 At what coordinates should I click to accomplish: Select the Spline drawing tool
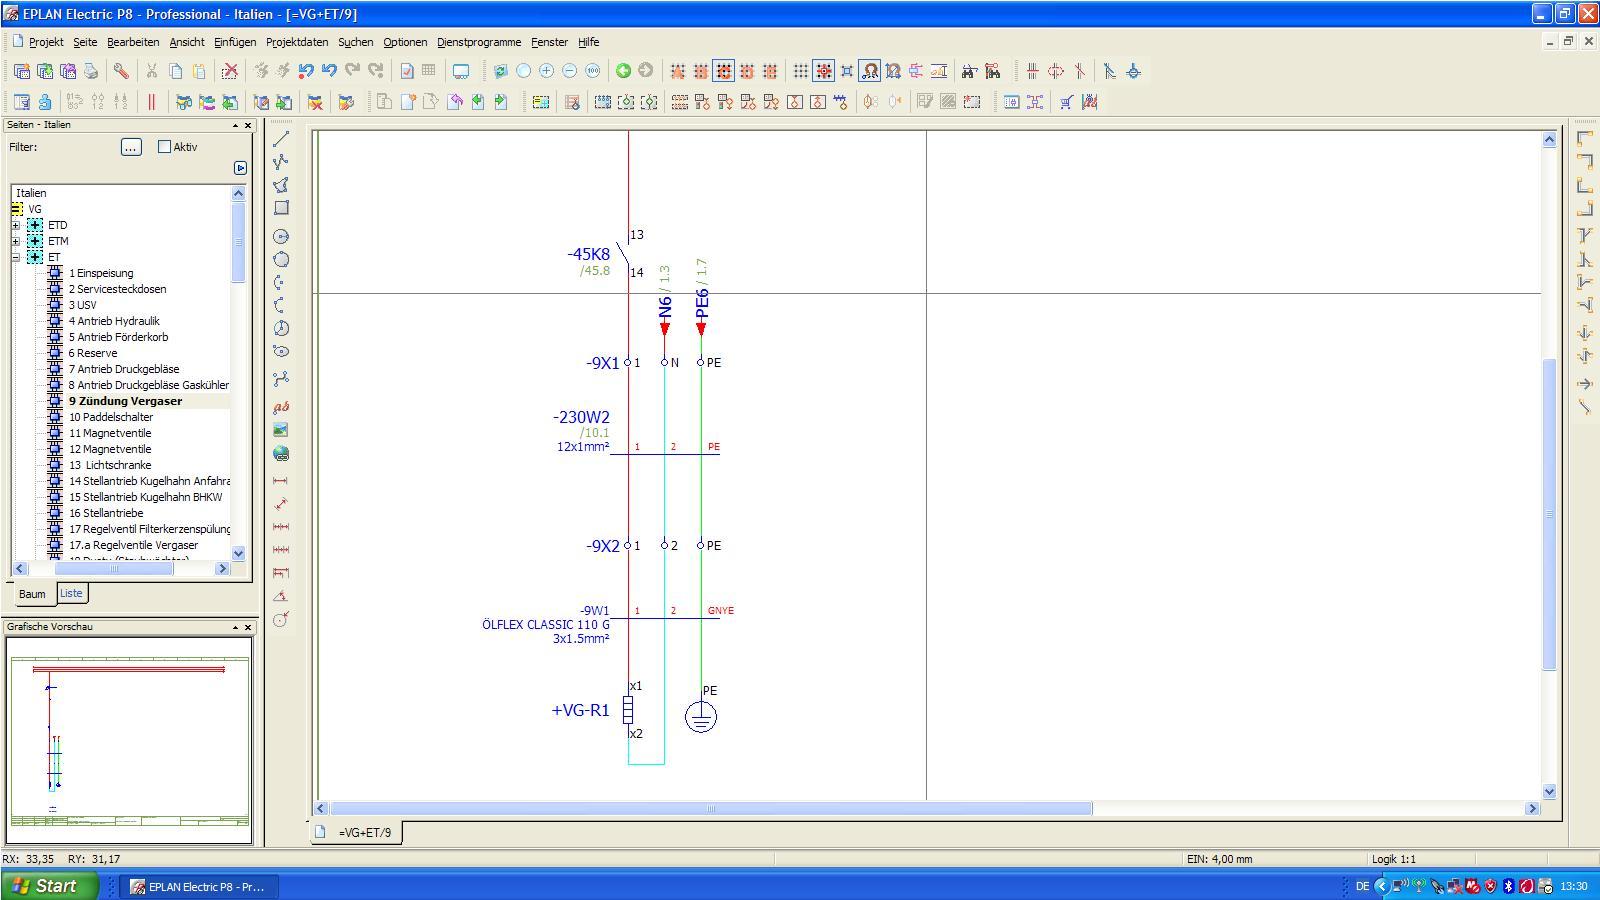pos(281,379)
